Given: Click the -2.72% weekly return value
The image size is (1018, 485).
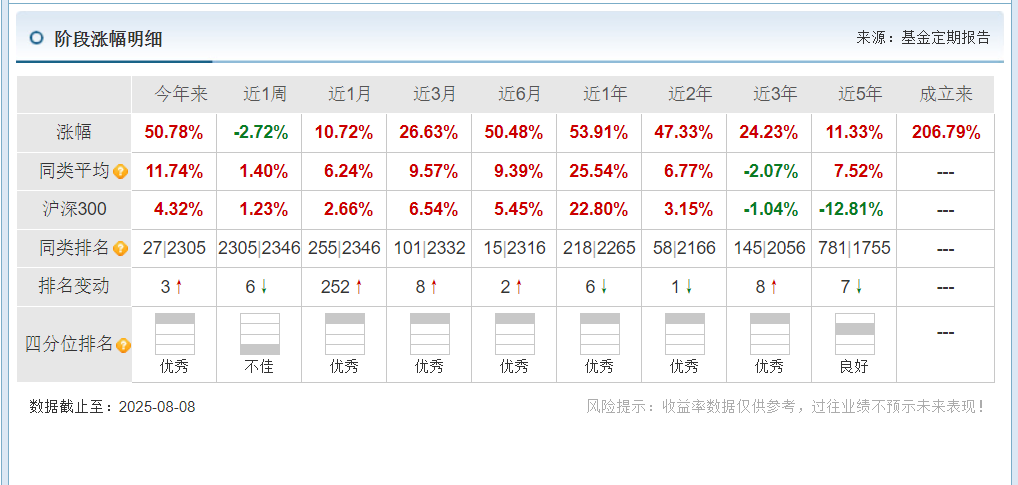Looking at the screenshot, I should [260, 133].
